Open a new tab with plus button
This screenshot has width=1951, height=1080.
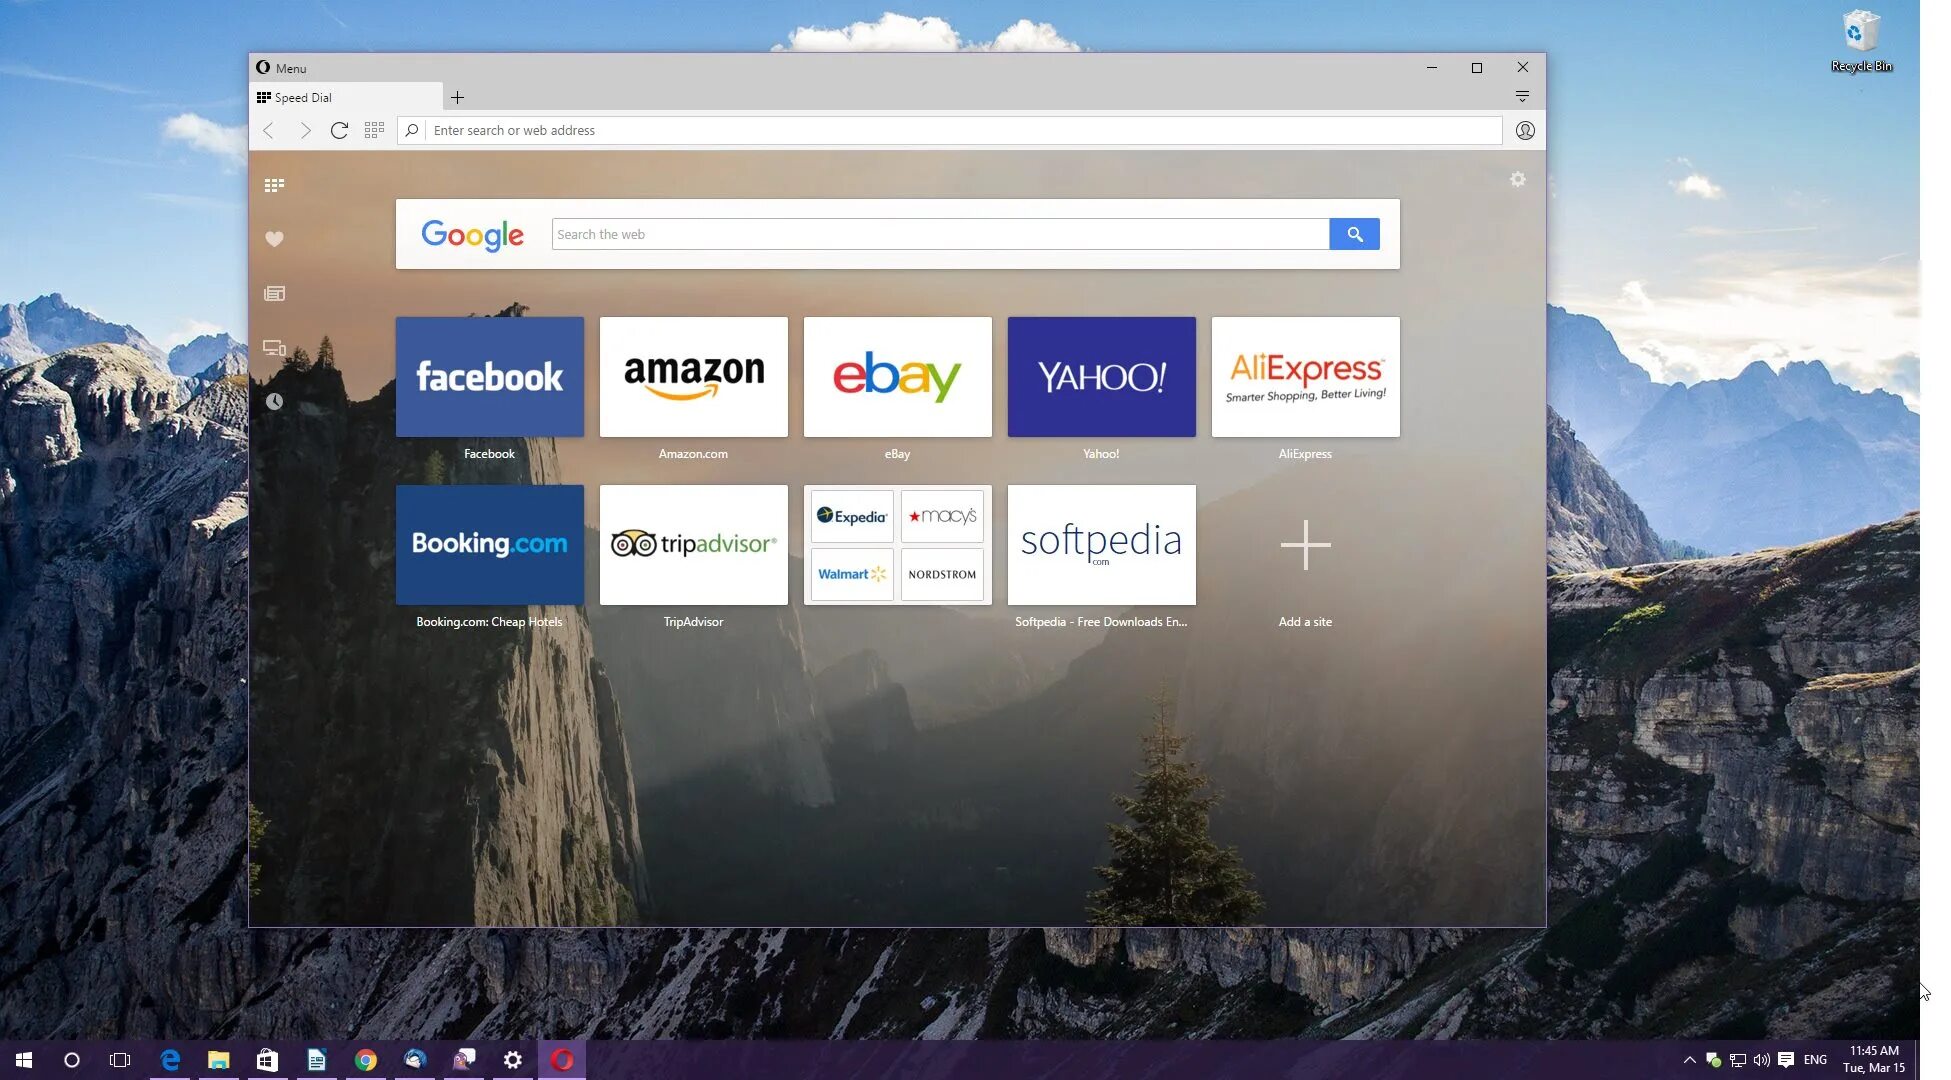(457, 97)
